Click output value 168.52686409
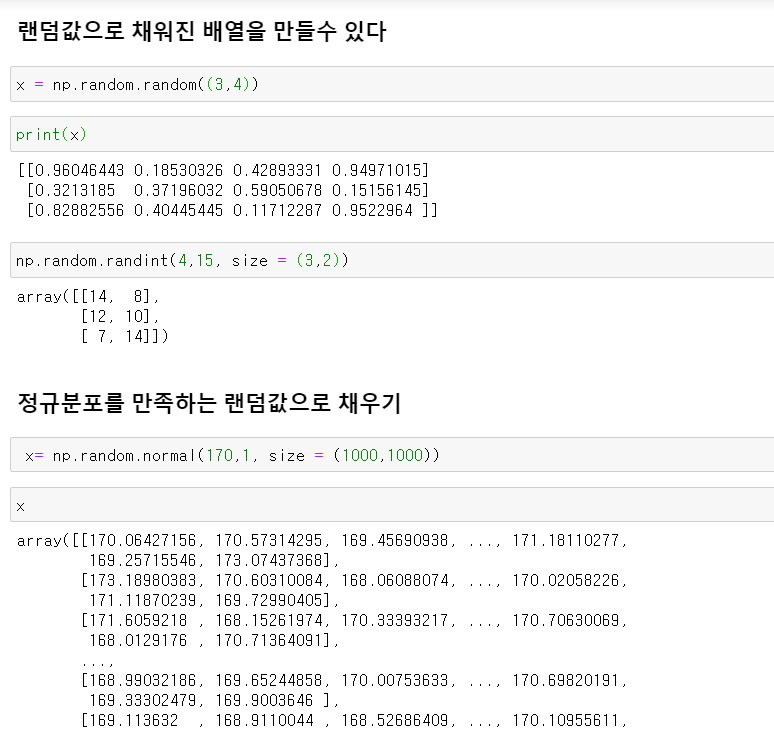The width and height of the screenshot is (774, 729). click(x=394, y=720)
